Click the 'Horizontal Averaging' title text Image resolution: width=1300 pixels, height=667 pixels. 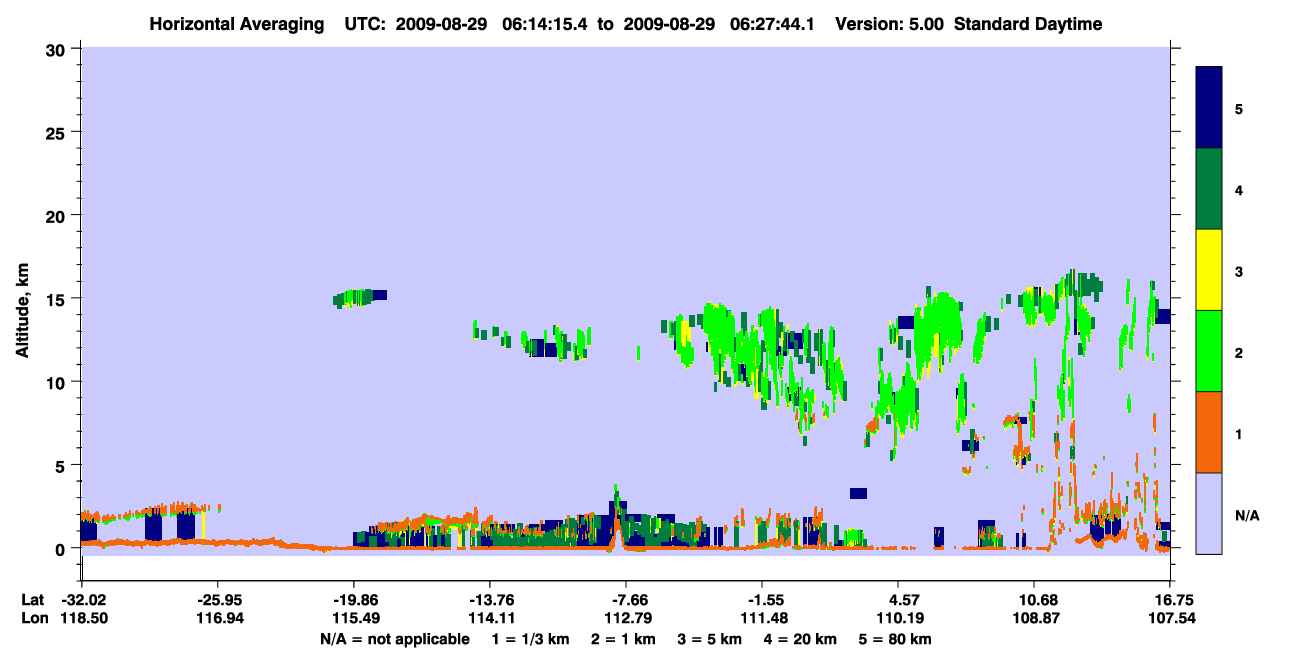[238, 24]
